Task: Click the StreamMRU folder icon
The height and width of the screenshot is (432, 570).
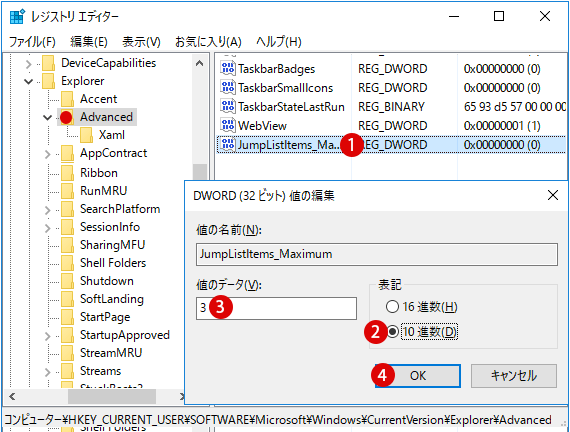Action: tap(68, 353)
